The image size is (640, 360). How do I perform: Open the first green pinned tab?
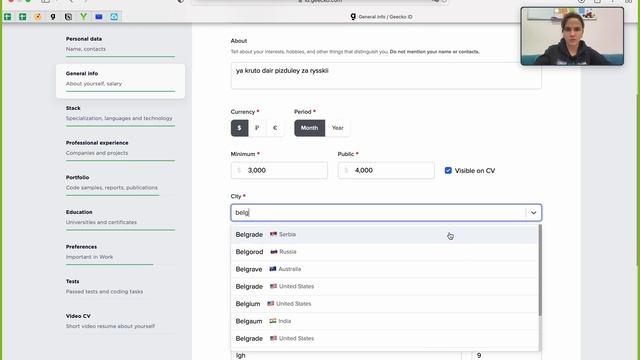(7, 17)
